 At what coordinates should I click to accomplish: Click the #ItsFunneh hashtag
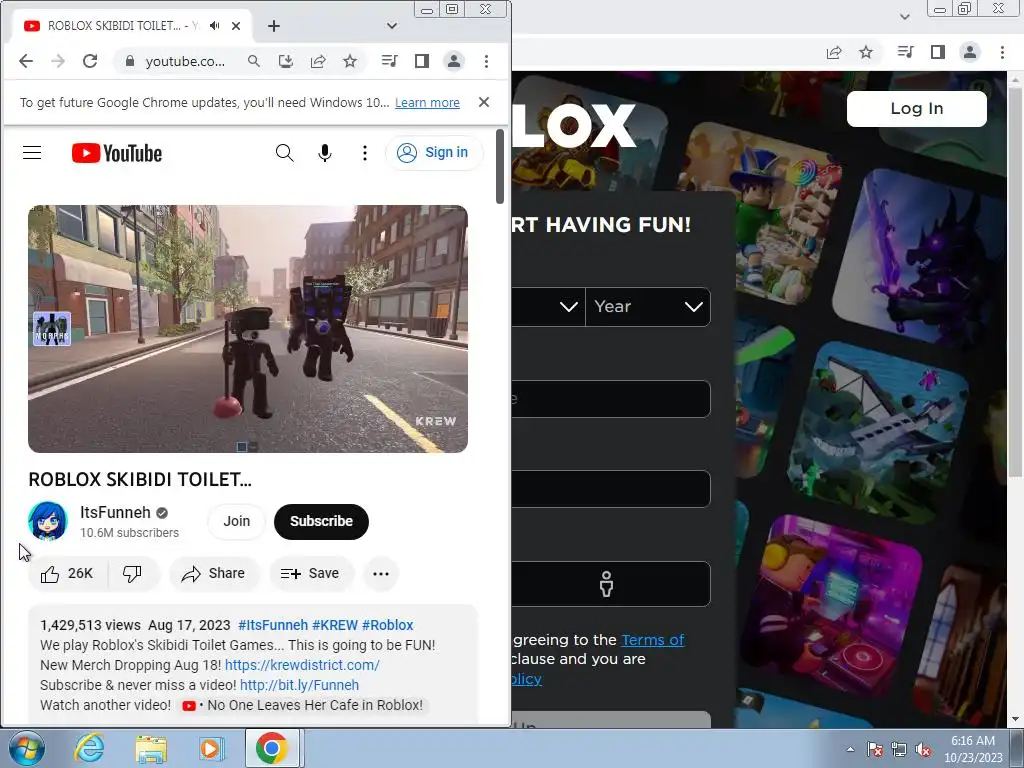point(272,625)
